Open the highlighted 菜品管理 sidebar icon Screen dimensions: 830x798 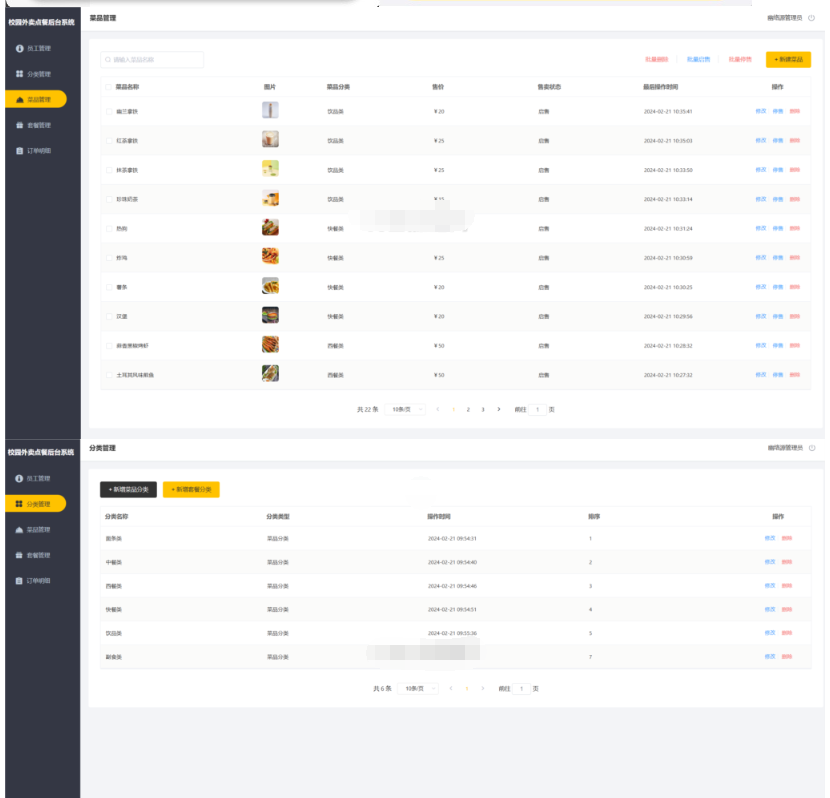click(x=20, y=100)
